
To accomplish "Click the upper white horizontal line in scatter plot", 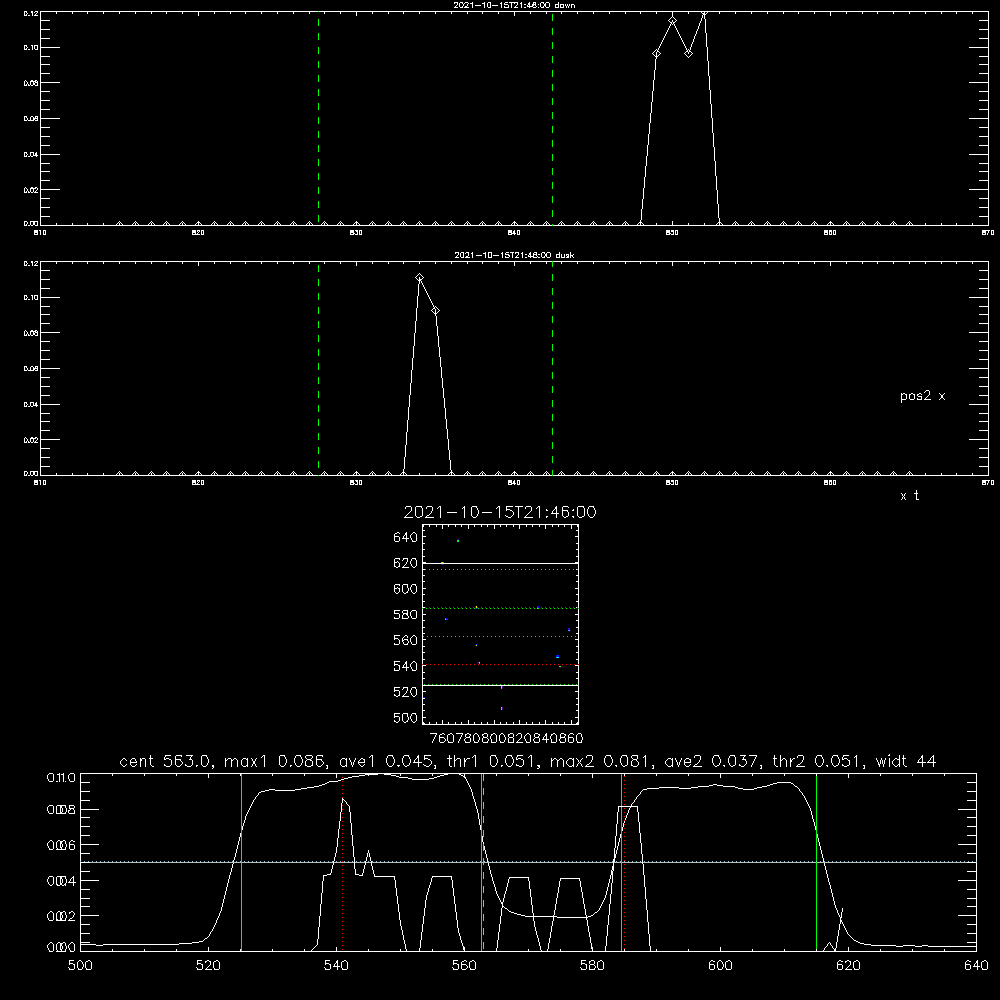I will pos(500,563).
